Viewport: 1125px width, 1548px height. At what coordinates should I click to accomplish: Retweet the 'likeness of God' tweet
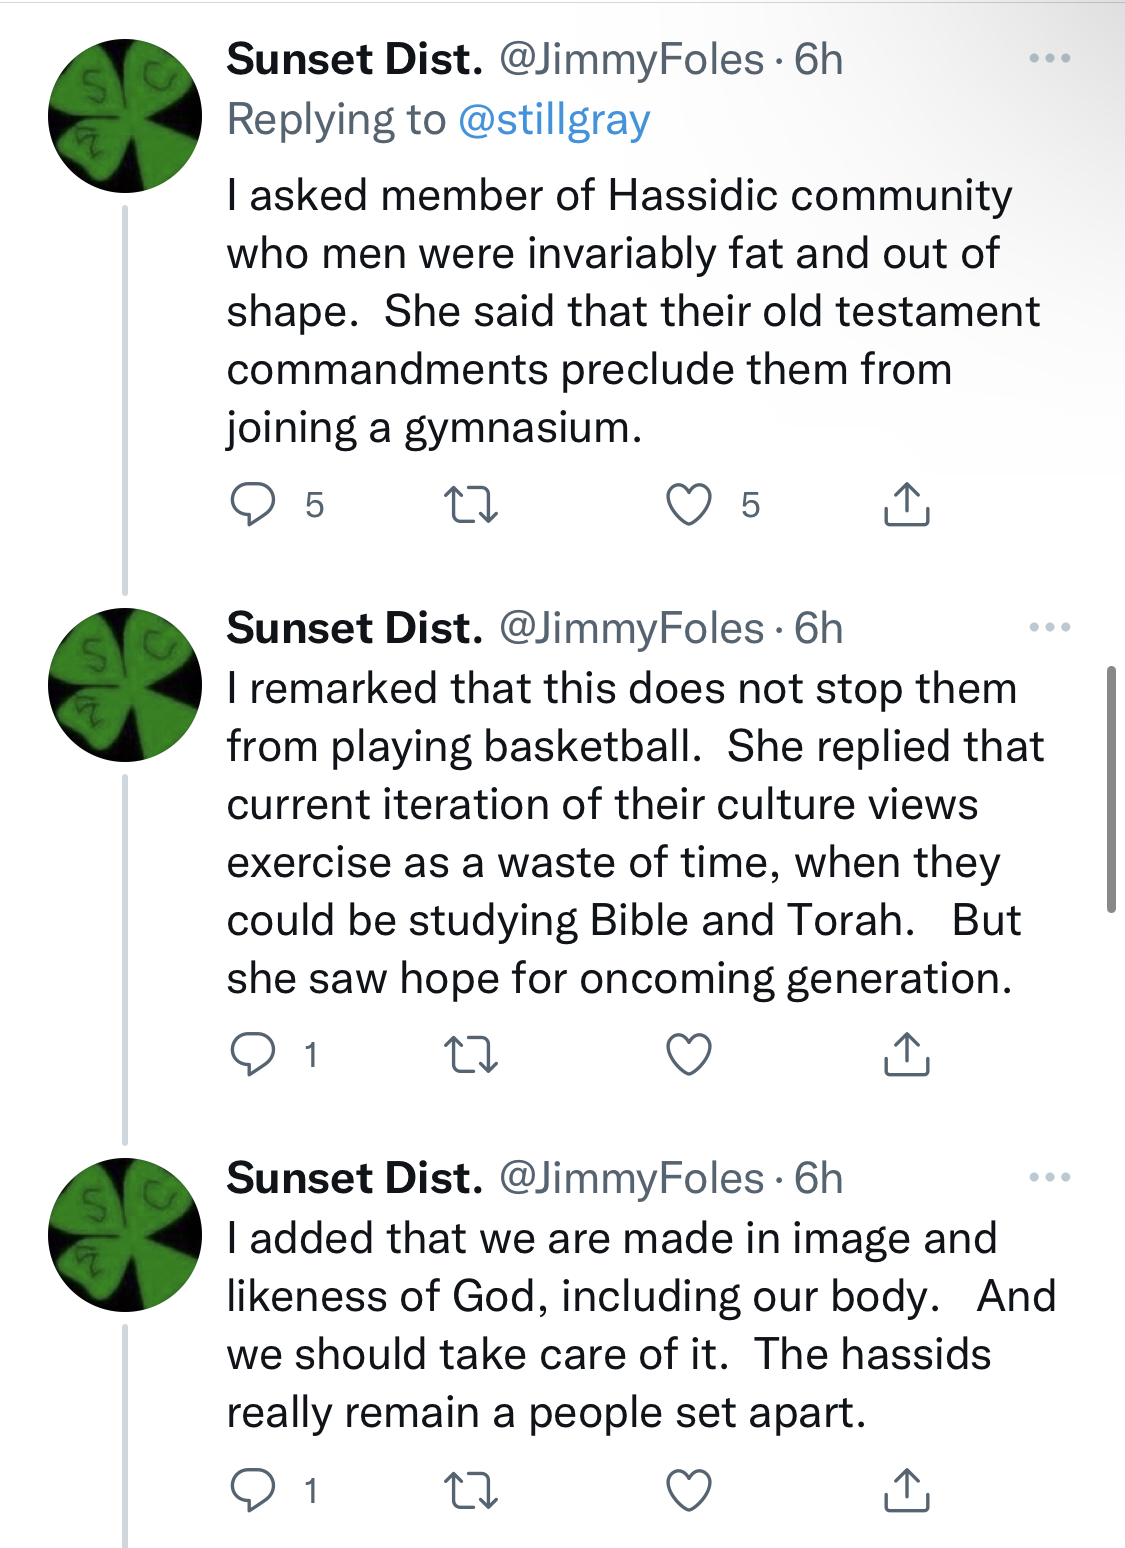[x=470, y=1490]
